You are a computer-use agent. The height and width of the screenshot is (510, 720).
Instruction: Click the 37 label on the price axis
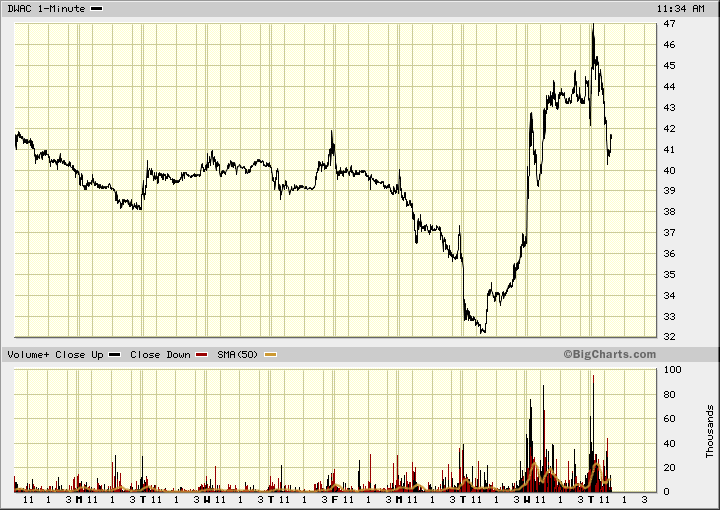coord(669,233)
